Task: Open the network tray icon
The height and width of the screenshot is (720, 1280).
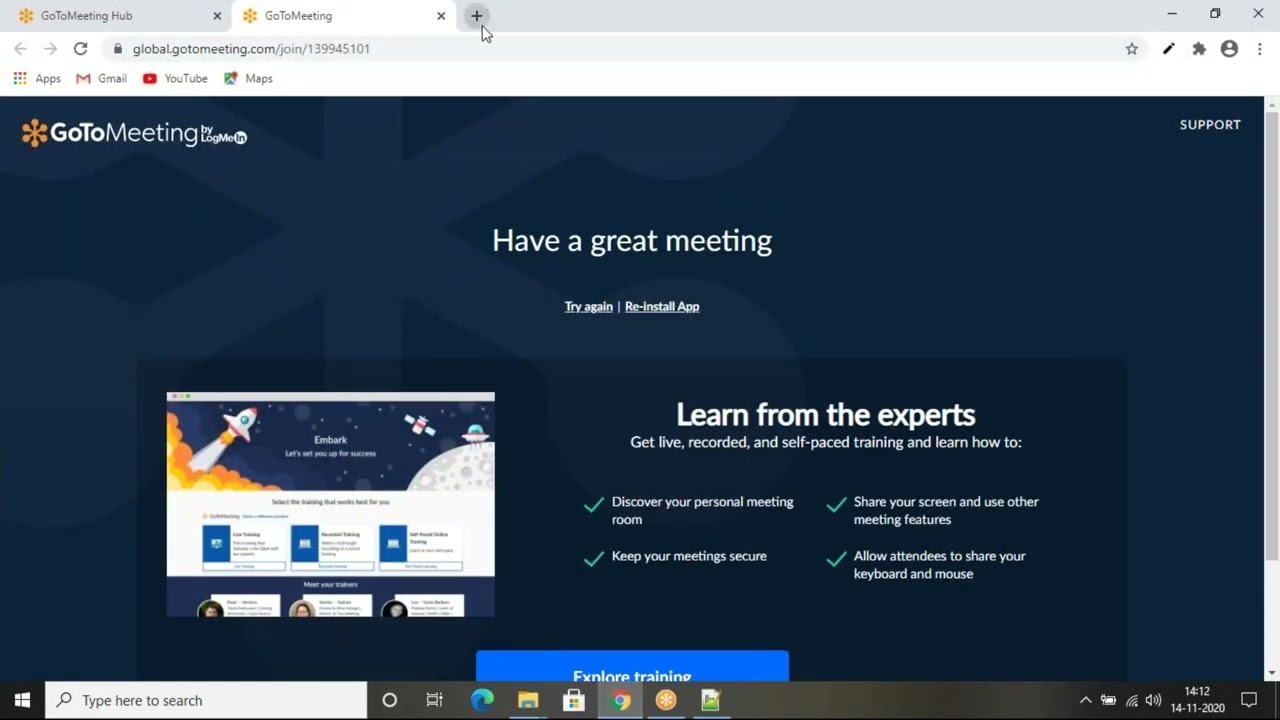Action: tap(1131, 700)
